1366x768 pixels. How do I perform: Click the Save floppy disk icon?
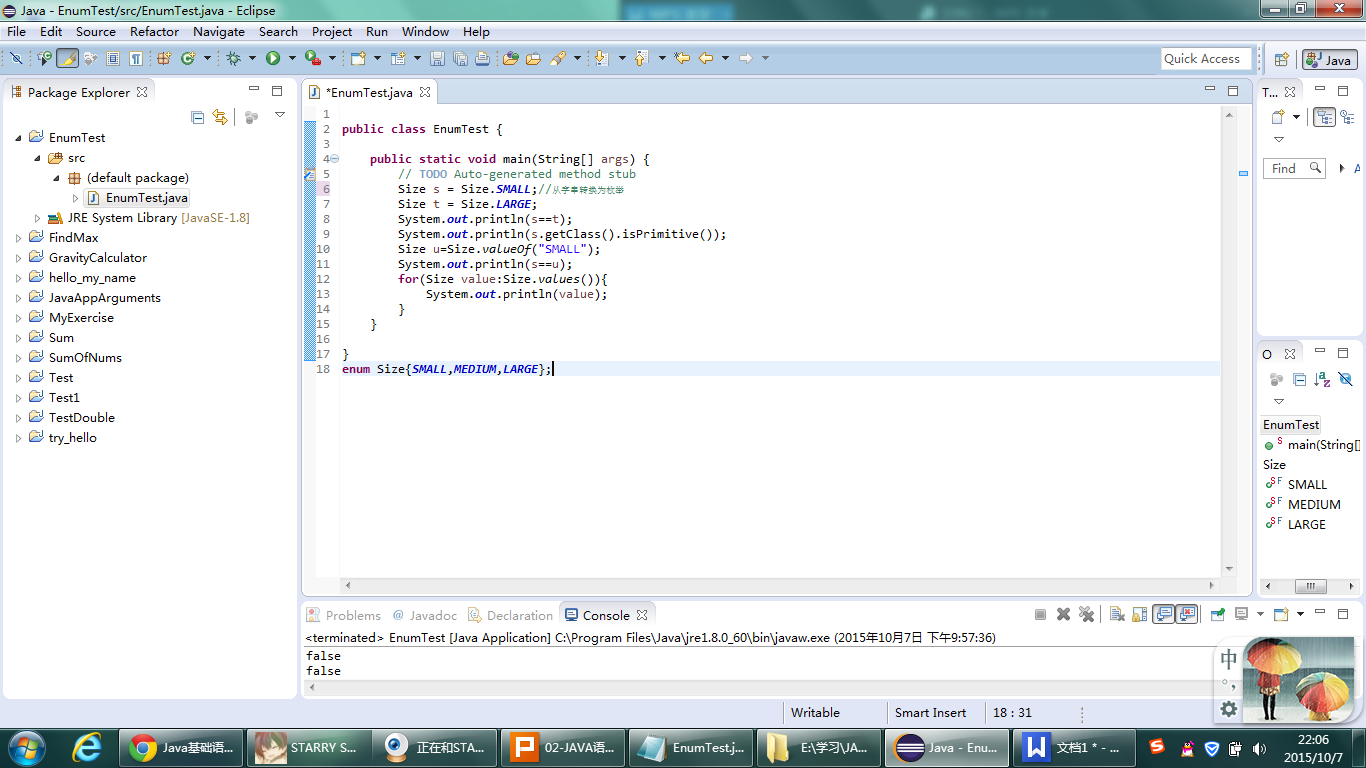coord(437,58)
